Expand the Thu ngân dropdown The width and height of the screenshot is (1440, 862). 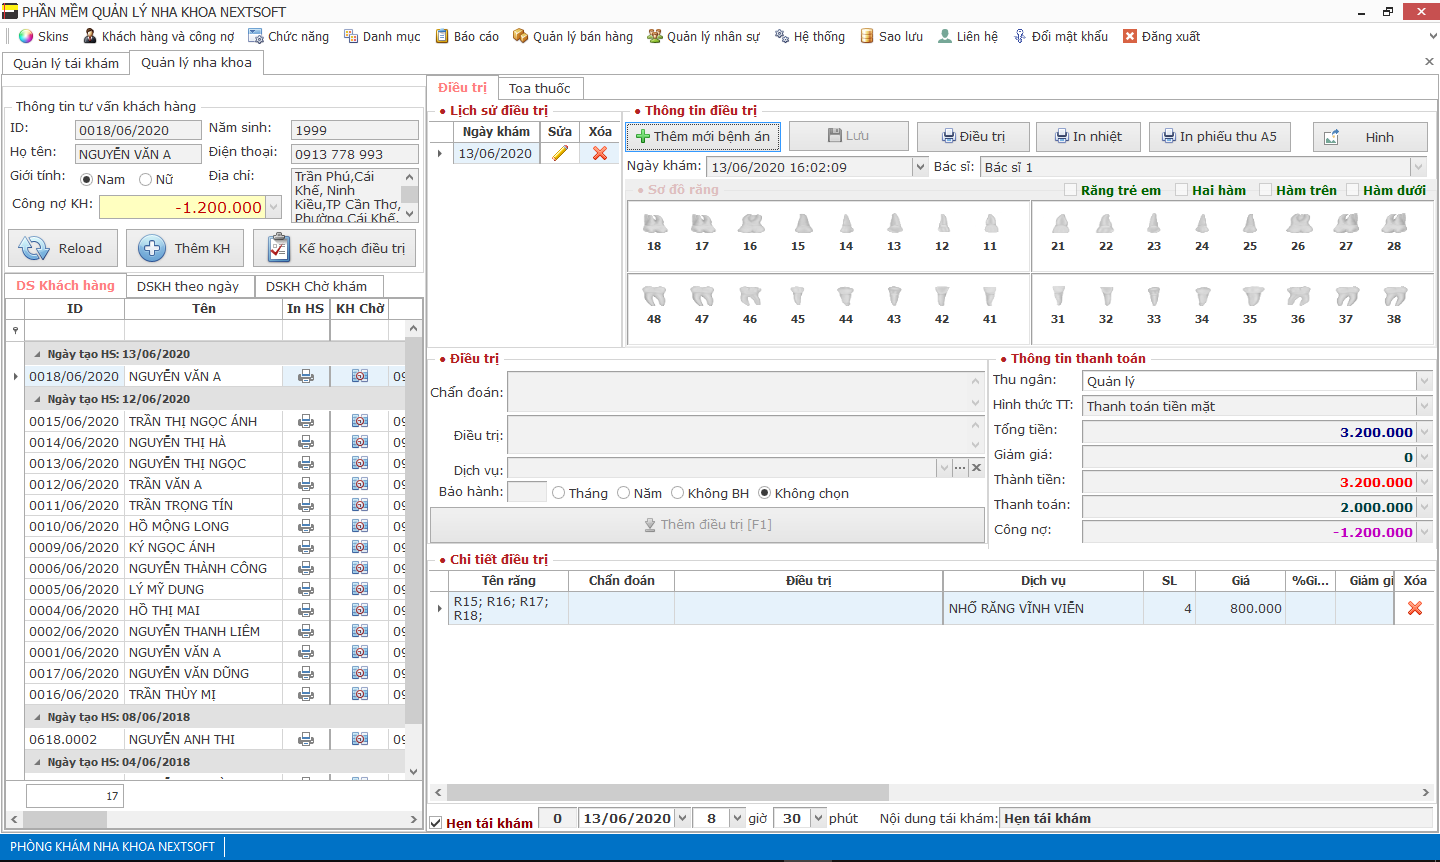tap(1424, 381)
